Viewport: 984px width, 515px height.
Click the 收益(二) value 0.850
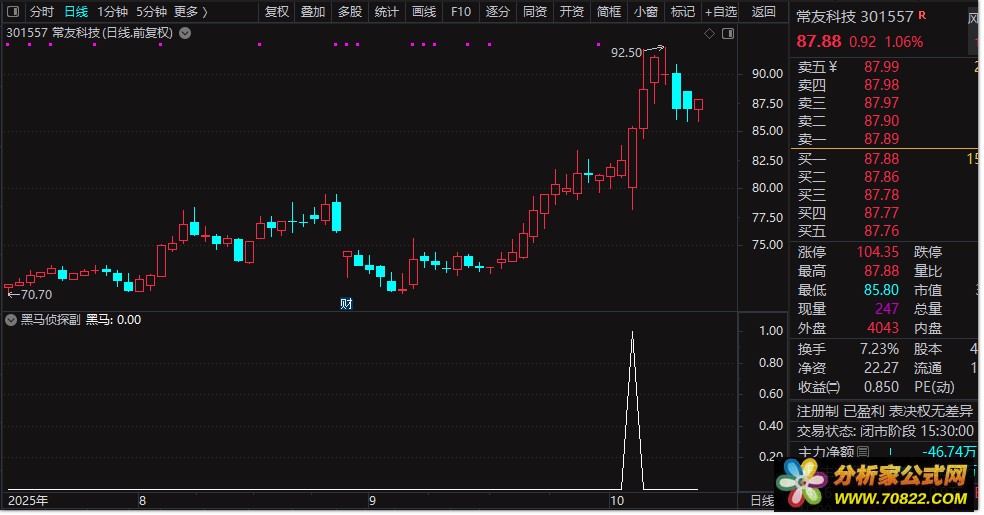point(881,386)
